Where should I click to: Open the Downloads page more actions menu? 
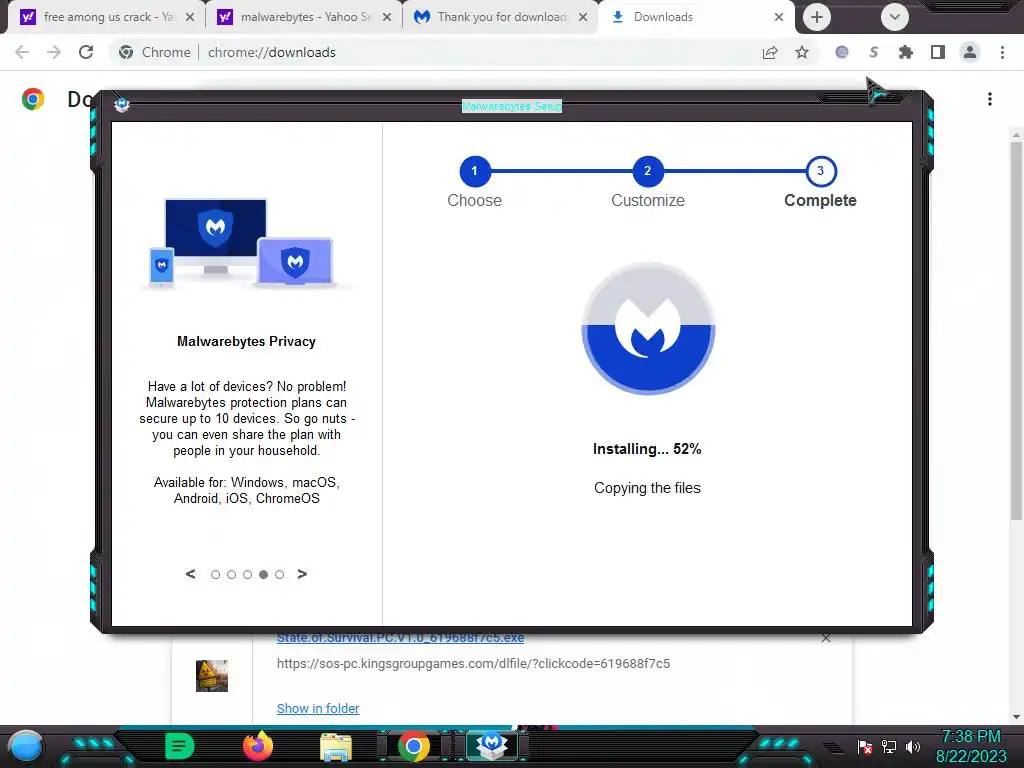[990, 99]
